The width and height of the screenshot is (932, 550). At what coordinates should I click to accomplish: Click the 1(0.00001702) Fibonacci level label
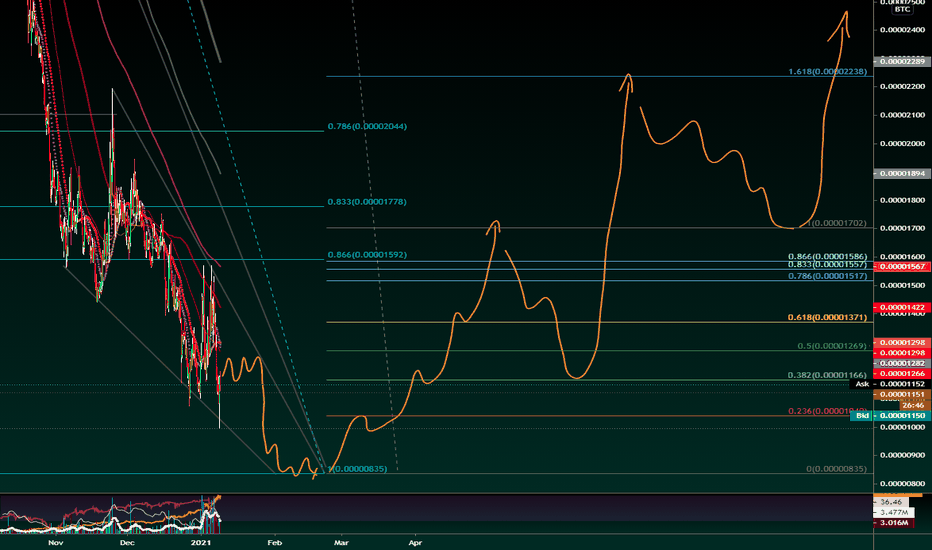[x=836, y=224]
